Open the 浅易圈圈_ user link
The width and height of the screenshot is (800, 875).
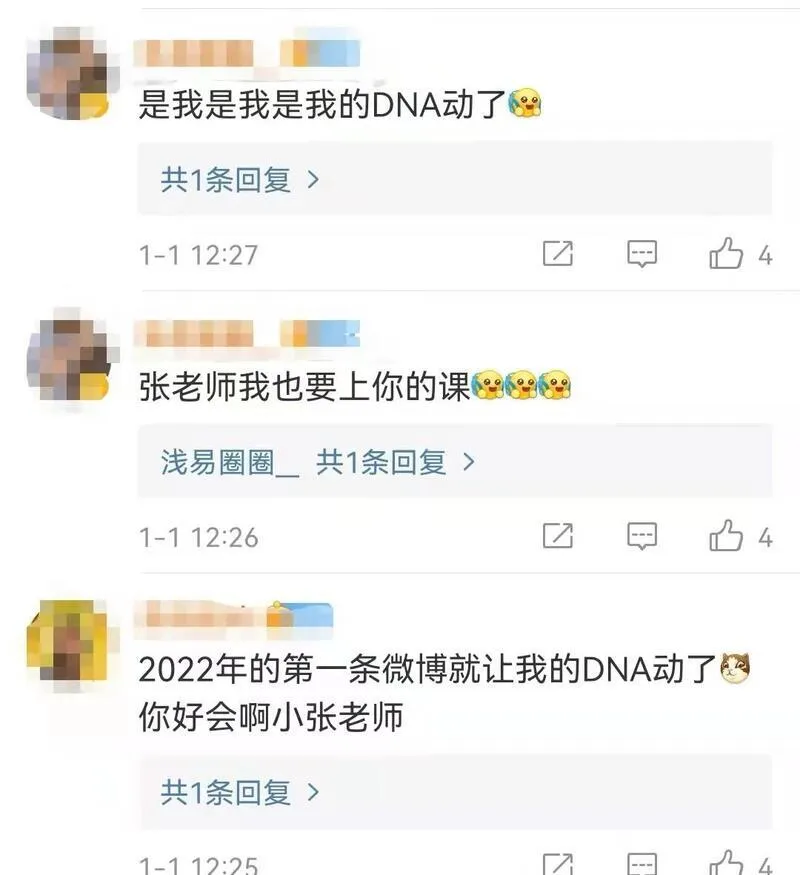tap(230, 463)
